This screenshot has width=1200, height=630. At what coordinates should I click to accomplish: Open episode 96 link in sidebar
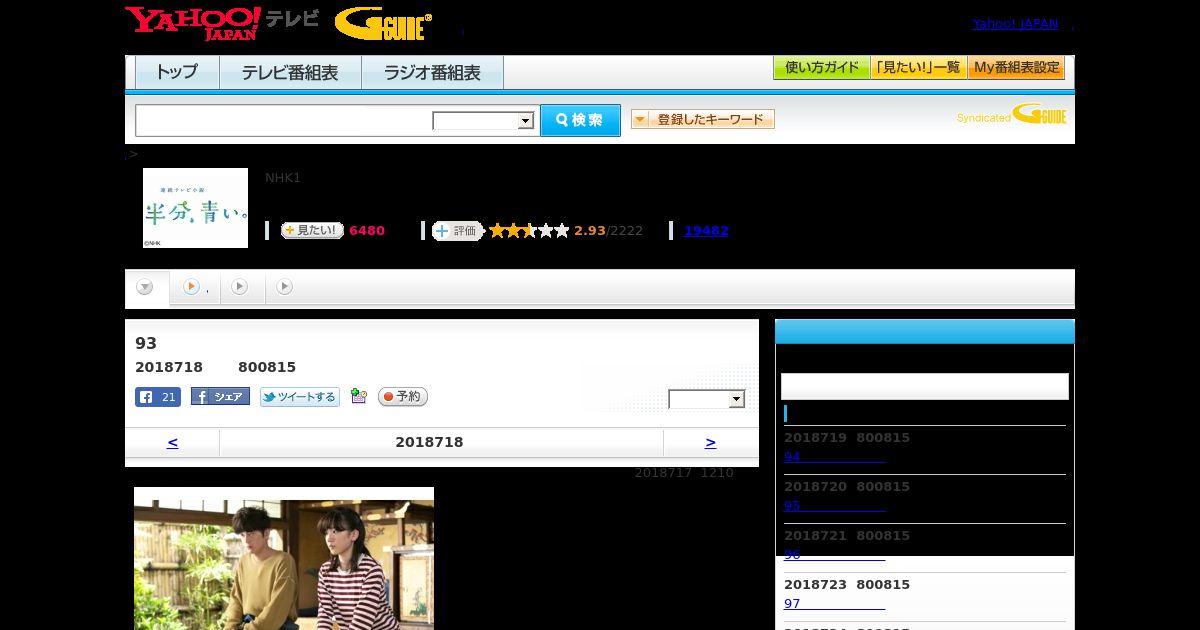pyautogui.click(x=834, y=555)
